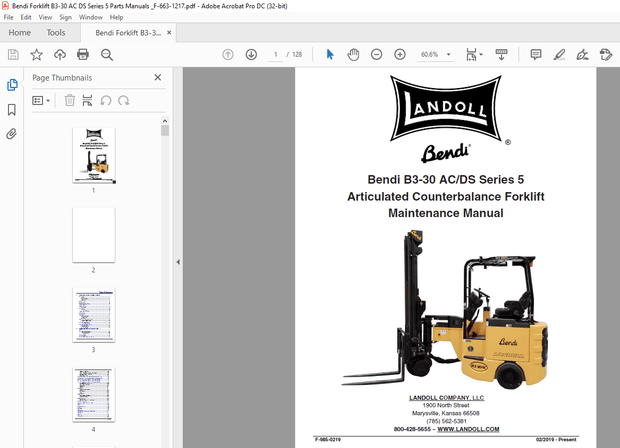The image size is (620, 448).
Task: Zoom out with minus icon
Action: coord(376,55)
